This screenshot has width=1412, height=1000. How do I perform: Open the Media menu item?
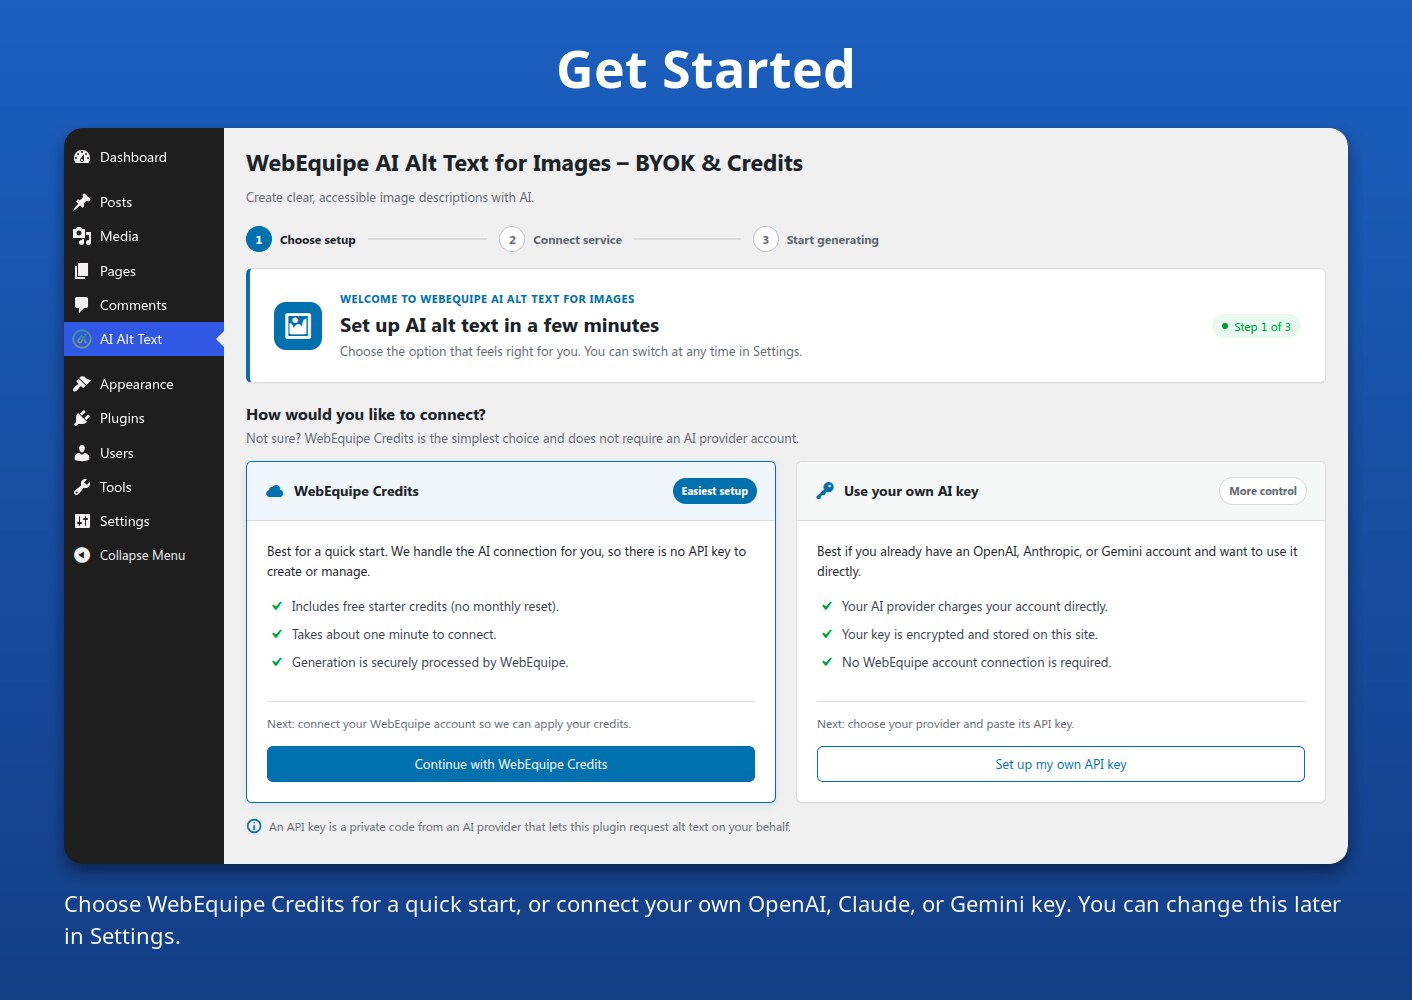click(119, 236)
